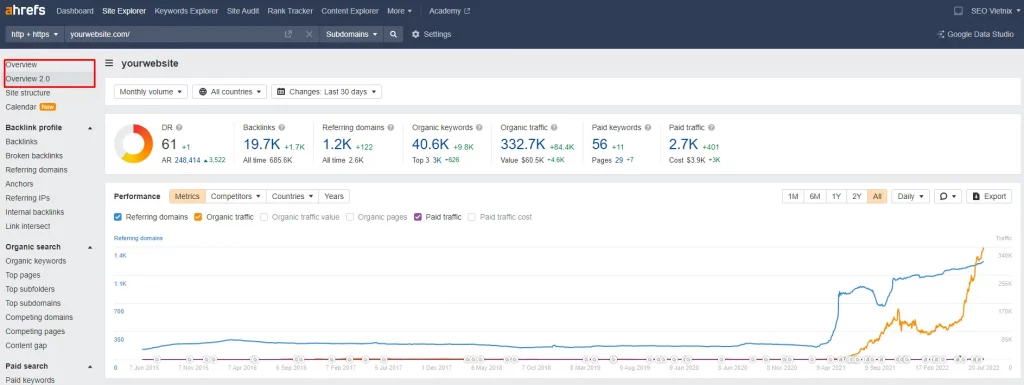Screen dimensions: 1024x385
Task: Enable the Organic pages checkbox
Action: [350, 217]
